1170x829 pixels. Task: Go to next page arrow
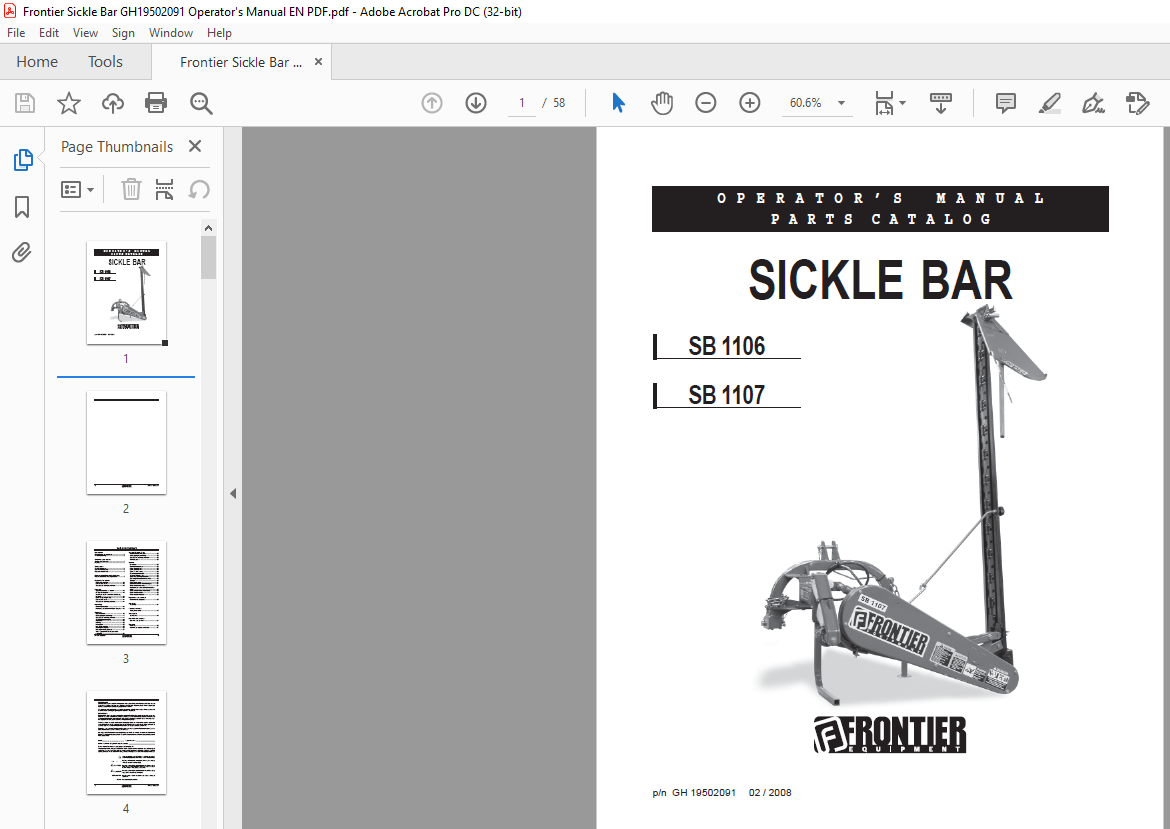coord(475,103)
